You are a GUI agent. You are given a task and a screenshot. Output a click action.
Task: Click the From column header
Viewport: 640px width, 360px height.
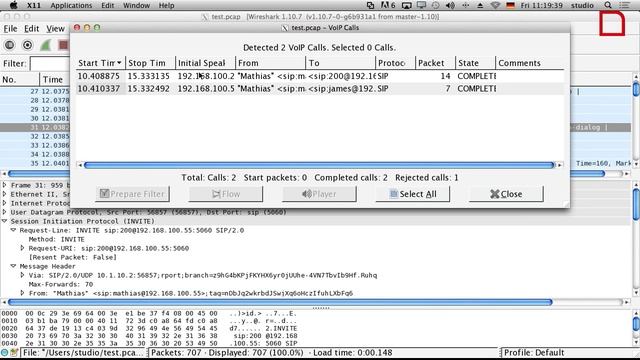(270, 63)
